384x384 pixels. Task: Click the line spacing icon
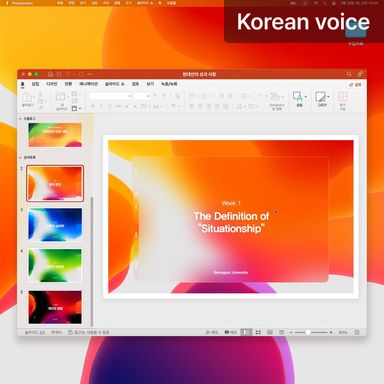point(243,96)
